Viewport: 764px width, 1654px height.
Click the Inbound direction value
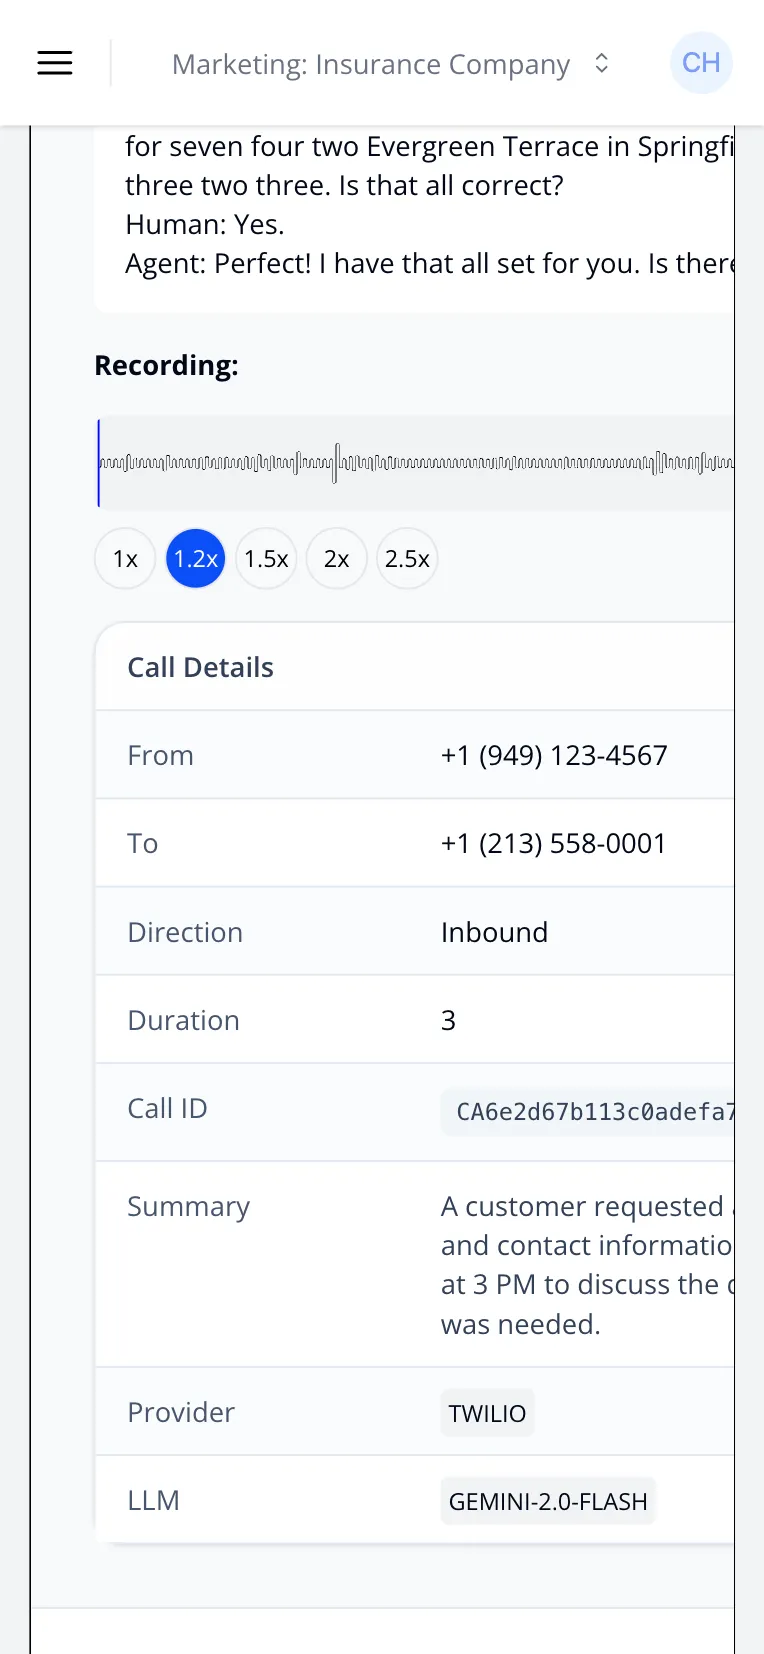[494, 931]
